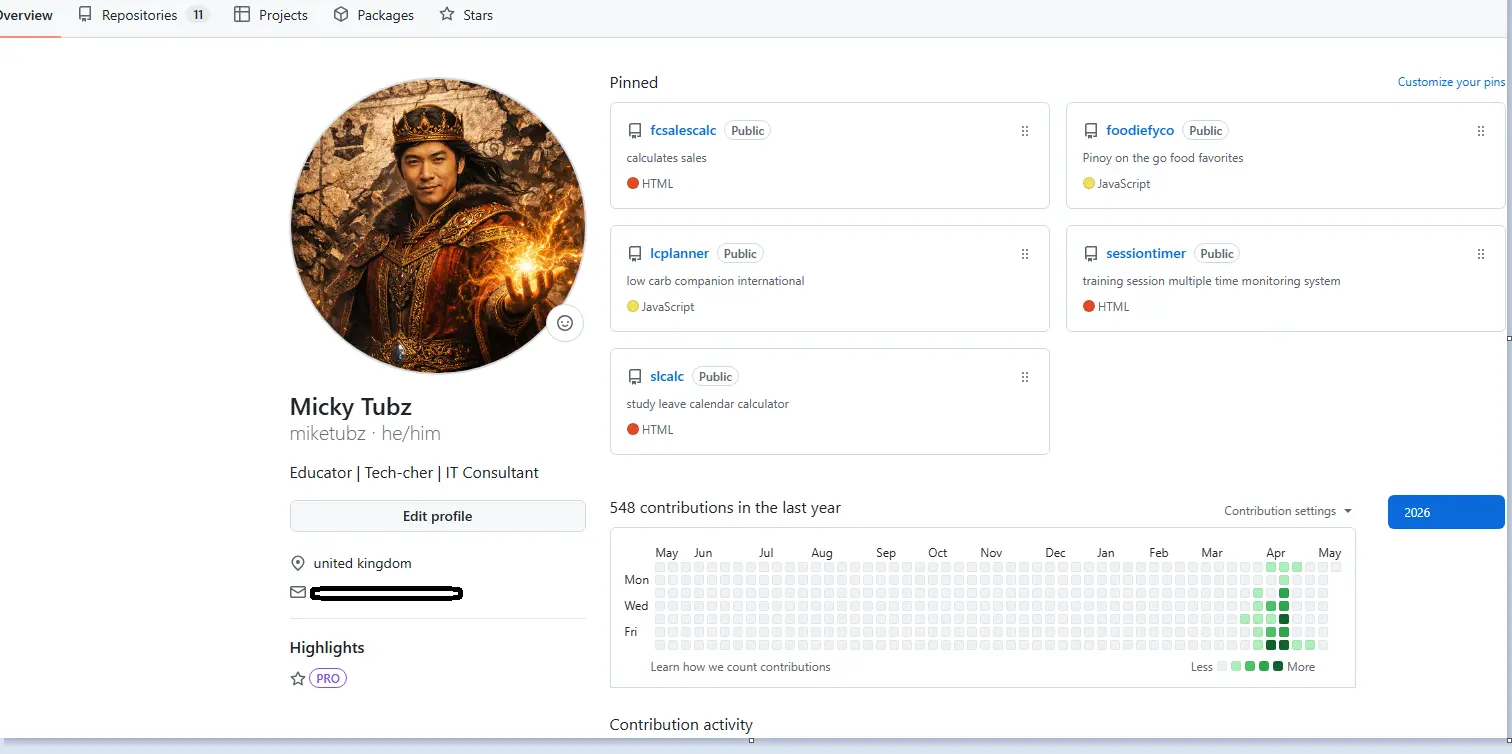Click the 'calculates sales' description
The height and width of the screenshot is (754, 1512).
click(667, 158)
